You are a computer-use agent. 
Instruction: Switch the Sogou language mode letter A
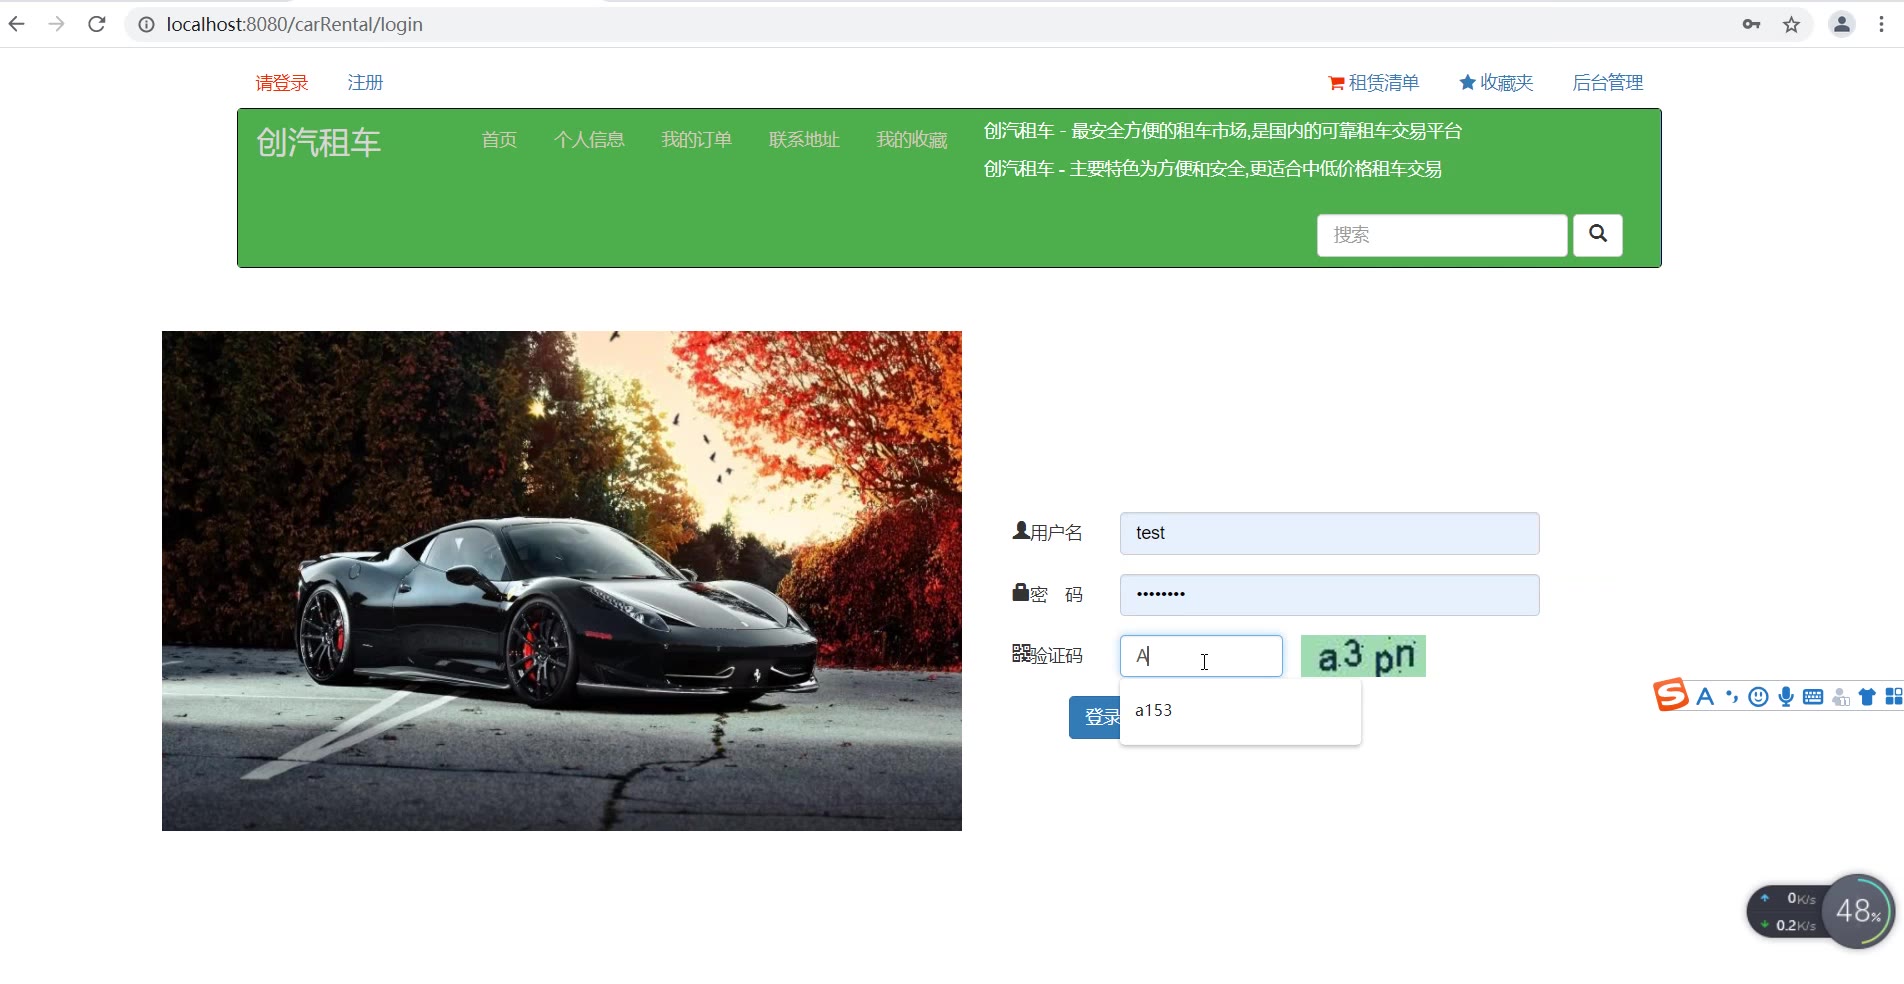tap(1705, 697)
